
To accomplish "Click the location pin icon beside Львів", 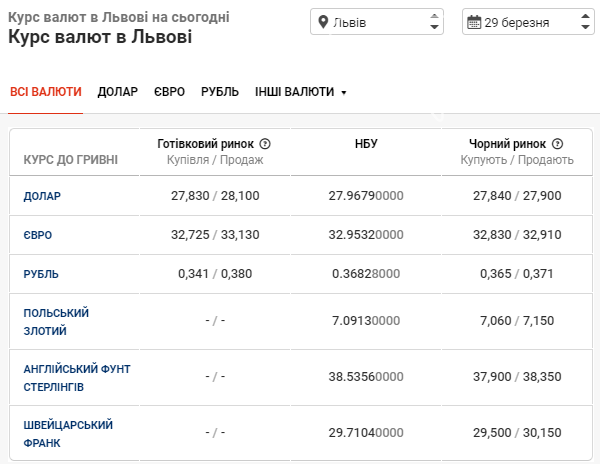I will coord(323,22).
